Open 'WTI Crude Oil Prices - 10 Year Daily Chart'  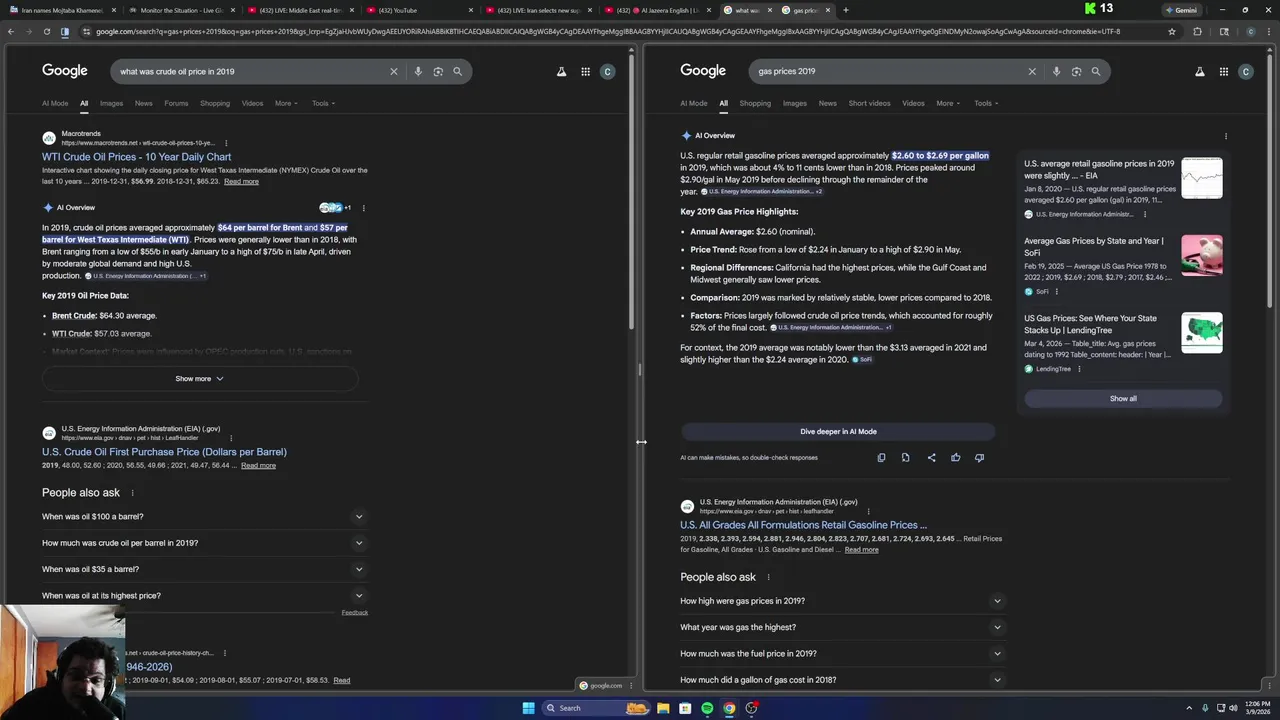point(136,157)
